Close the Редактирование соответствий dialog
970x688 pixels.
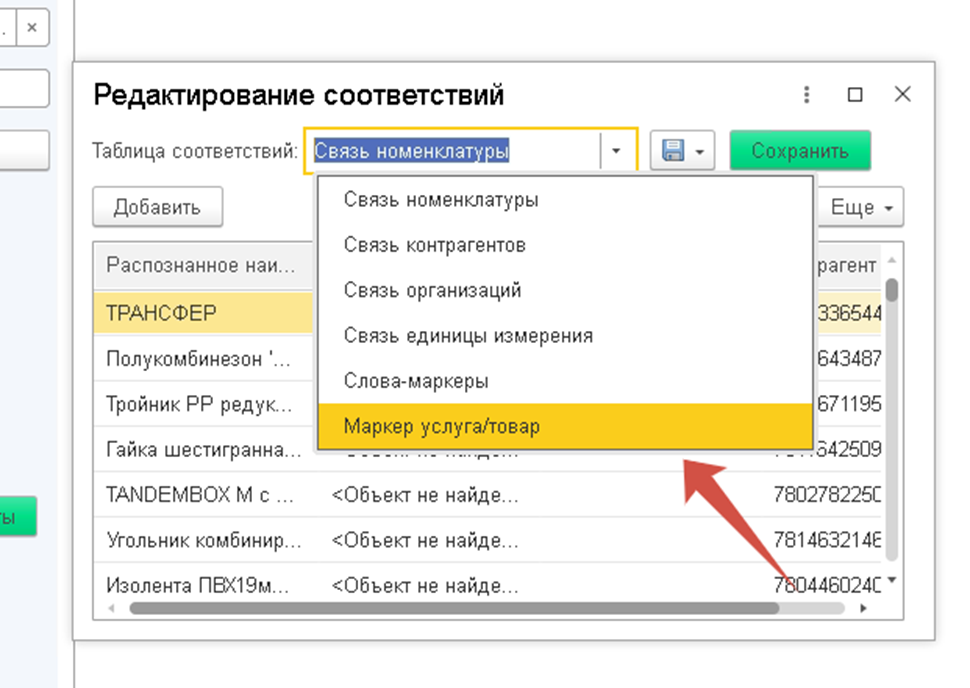point(903,94)
